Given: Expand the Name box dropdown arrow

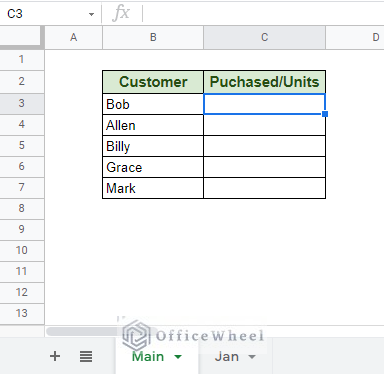Looking at the screenshot, I should pos(91,14).
